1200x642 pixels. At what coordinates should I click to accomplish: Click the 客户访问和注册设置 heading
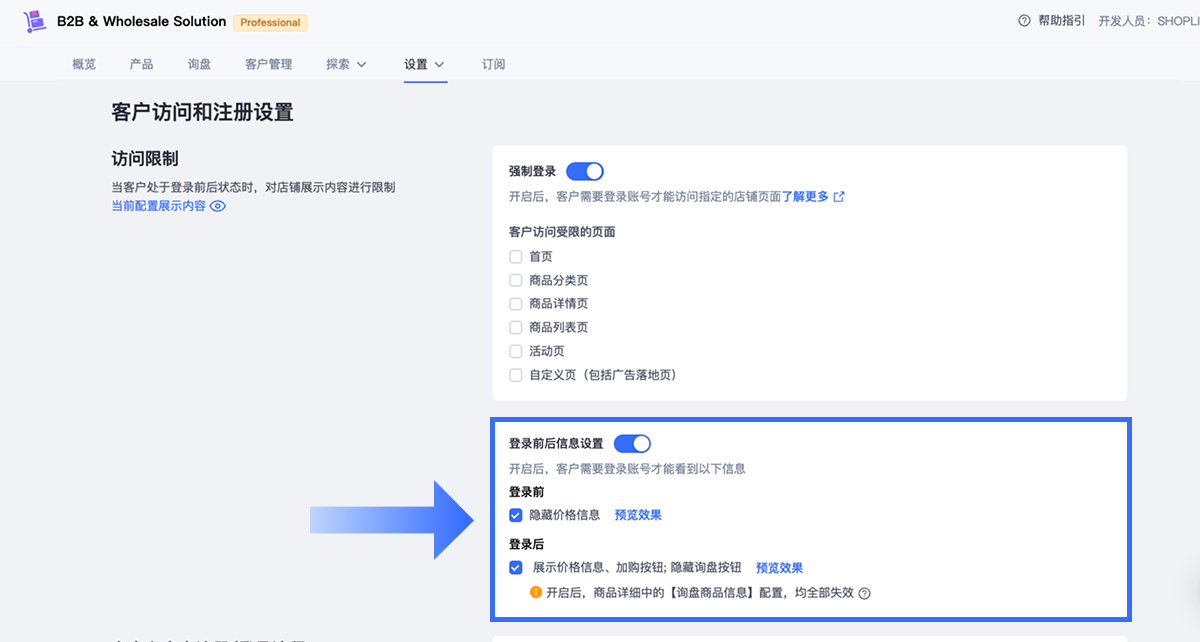(x=203, y=112)
